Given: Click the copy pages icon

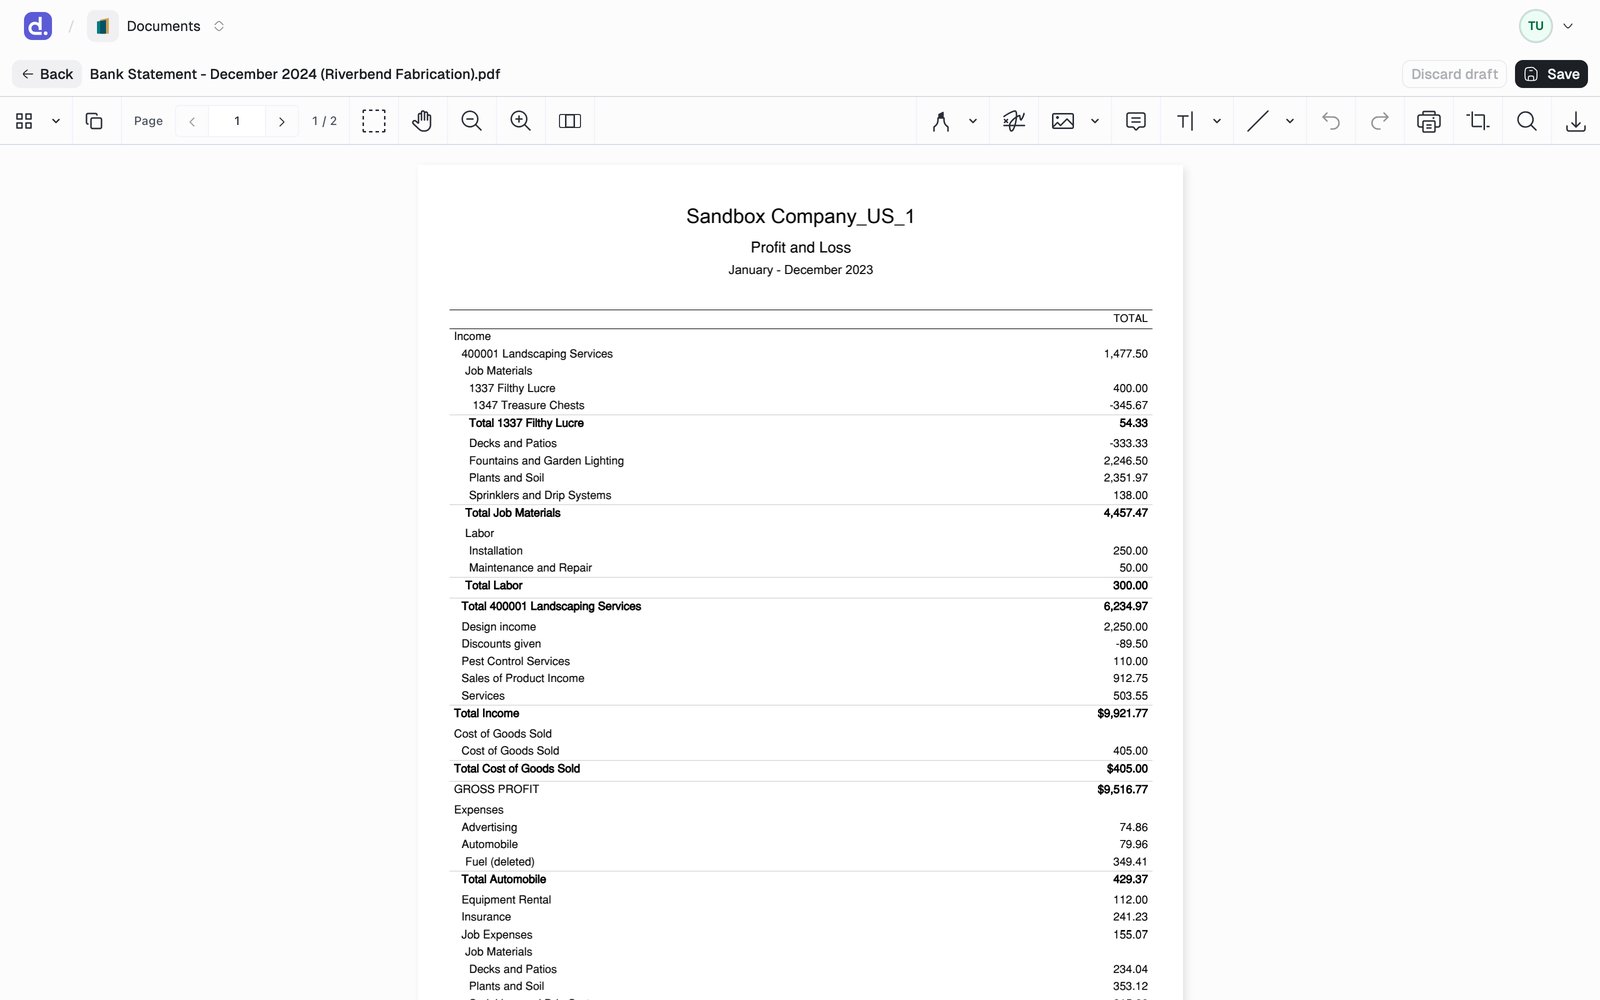Looking at the screenshot, I should (94, 121).
